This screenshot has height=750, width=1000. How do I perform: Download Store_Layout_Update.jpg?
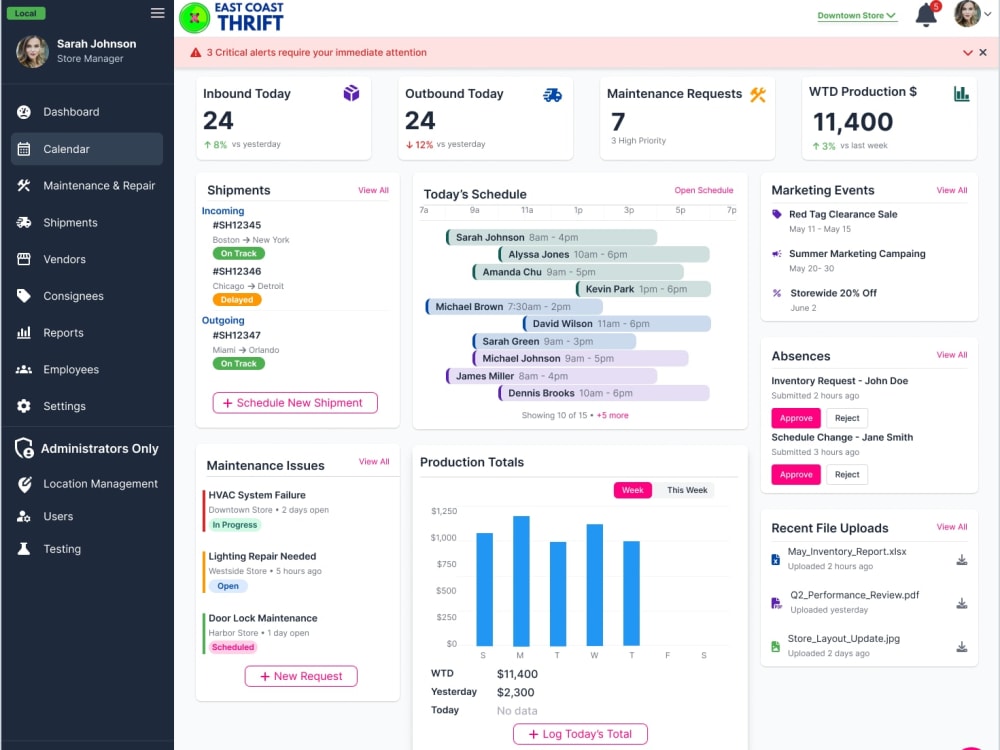click(962, 647)
